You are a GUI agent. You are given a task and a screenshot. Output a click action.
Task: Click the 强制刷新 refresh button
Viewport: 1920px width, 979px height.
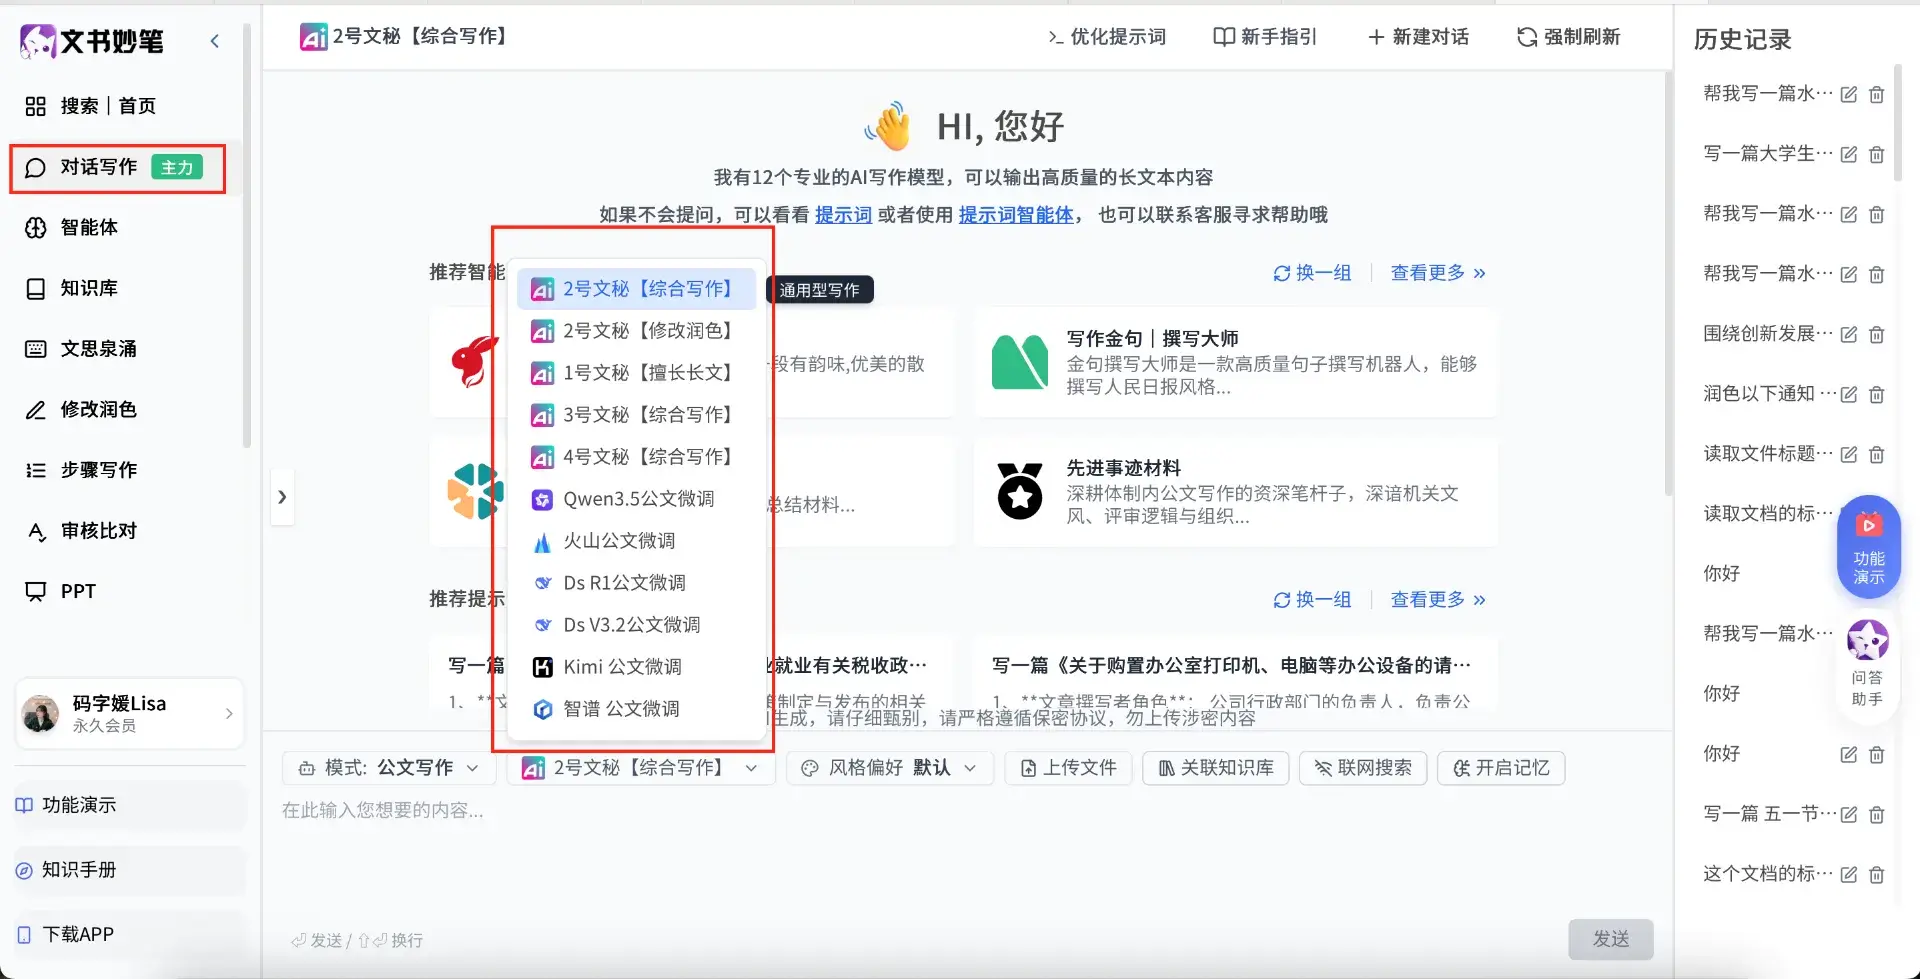[1568, 37]
